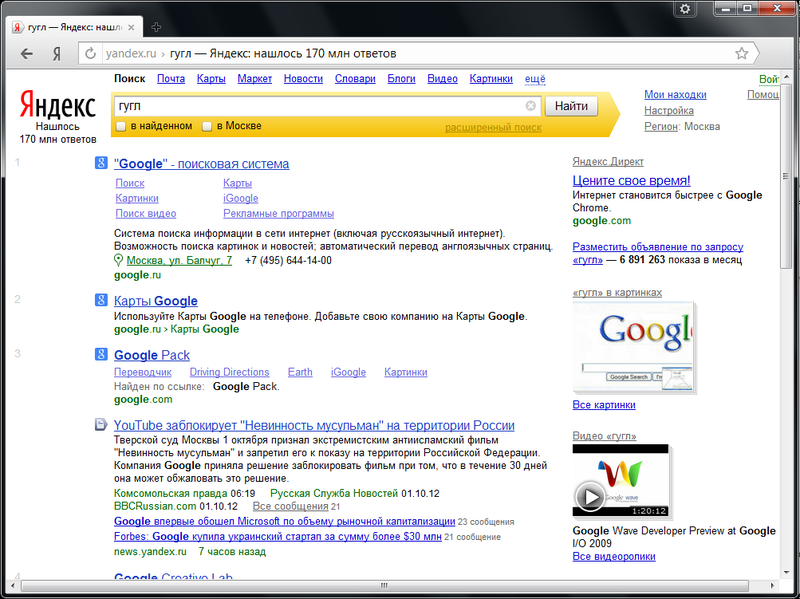Viewport: 800px width, 599px height.
Task: Open Маркет in the top navigation
Action: pyautogui.click(x=255, y=79)
